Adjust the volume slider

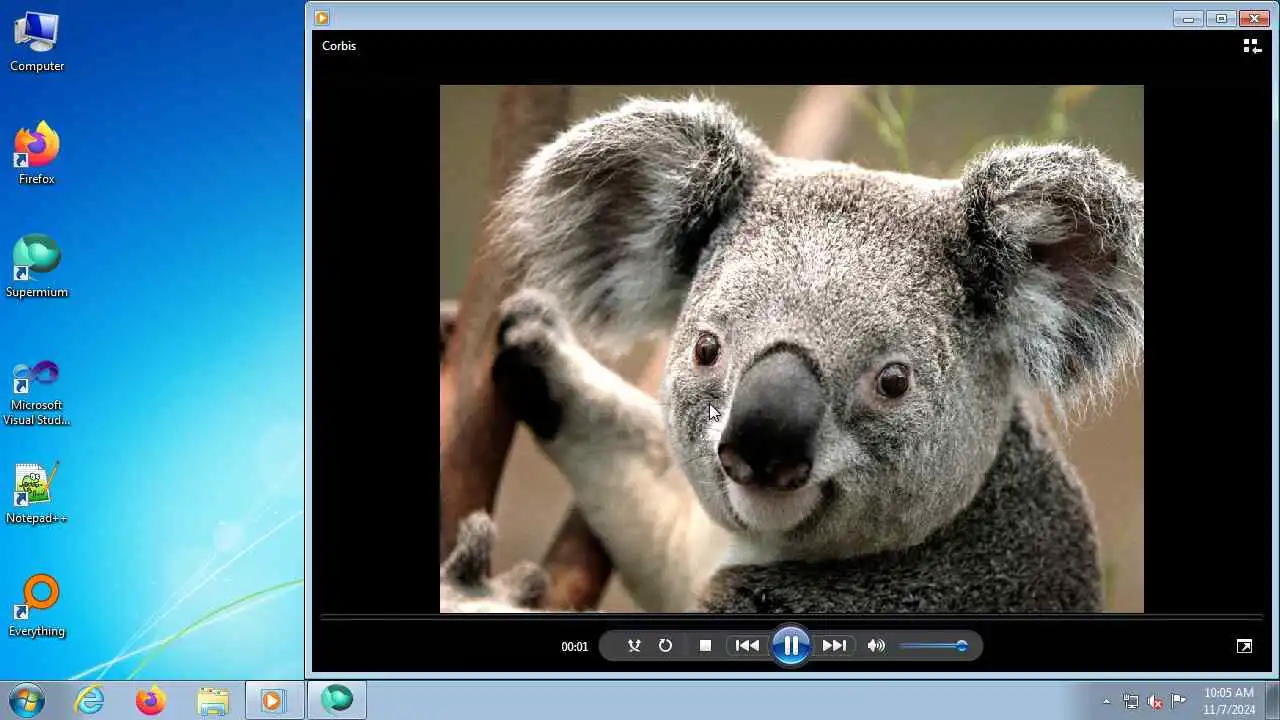pyautogui.click(x=933, y=646)
